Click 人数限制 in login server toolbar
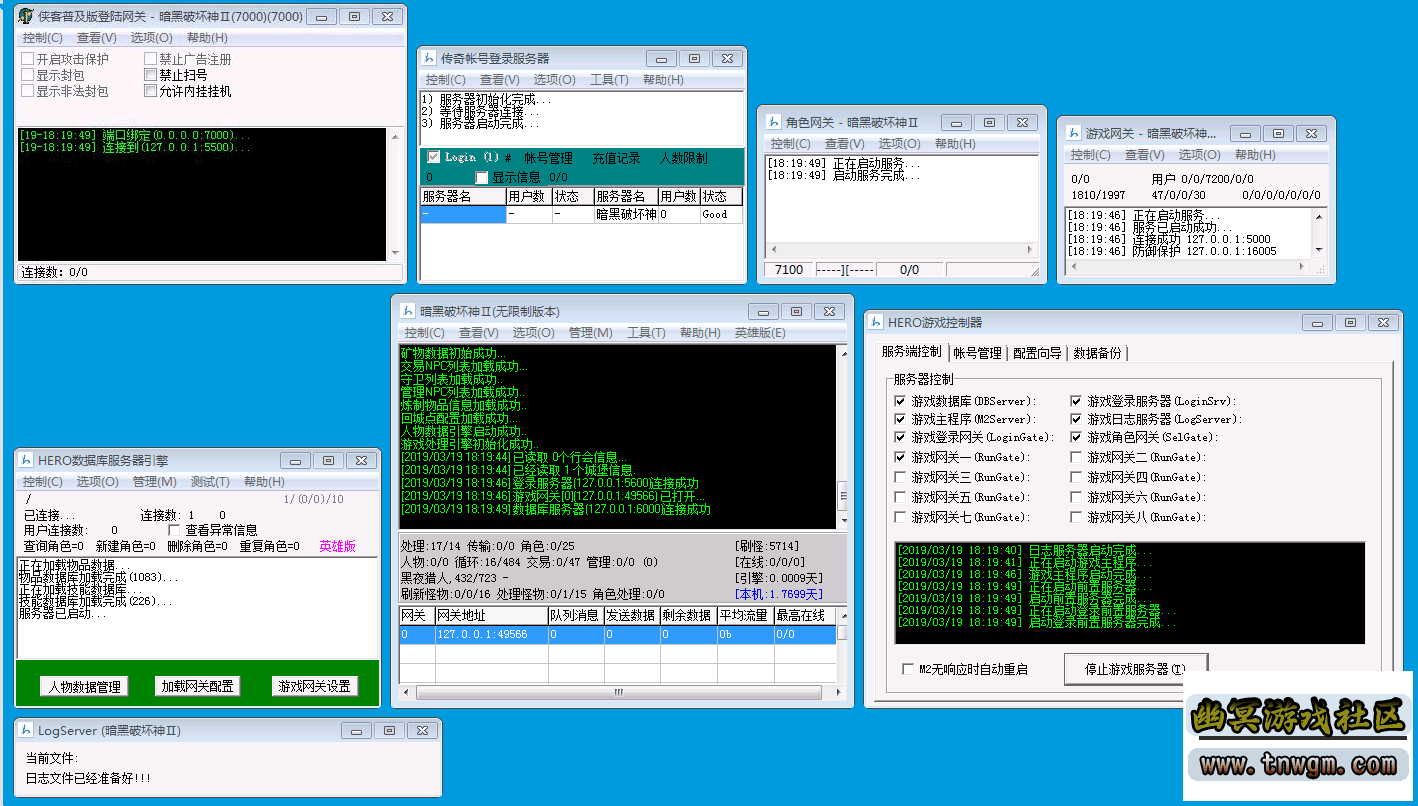Screen dimensions: 1418x806 pyautogui.click(x=683, y=158)
